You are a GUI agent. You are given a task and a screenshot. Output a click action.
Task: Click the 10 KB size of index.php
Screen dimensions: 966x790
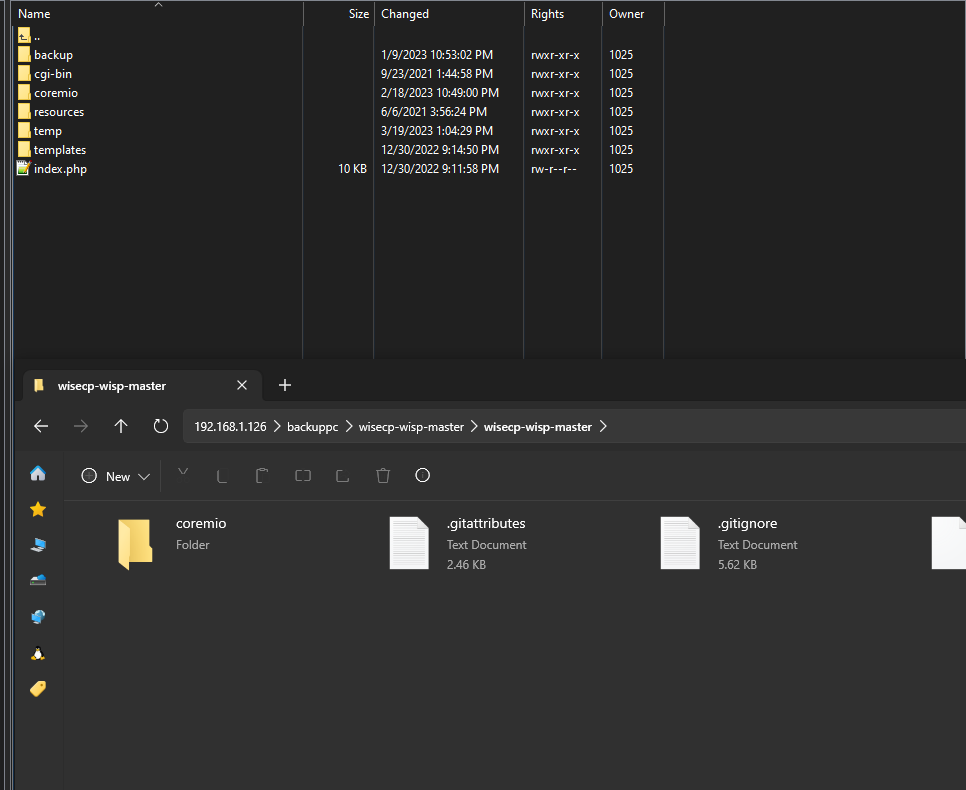[x=352, y=169]
